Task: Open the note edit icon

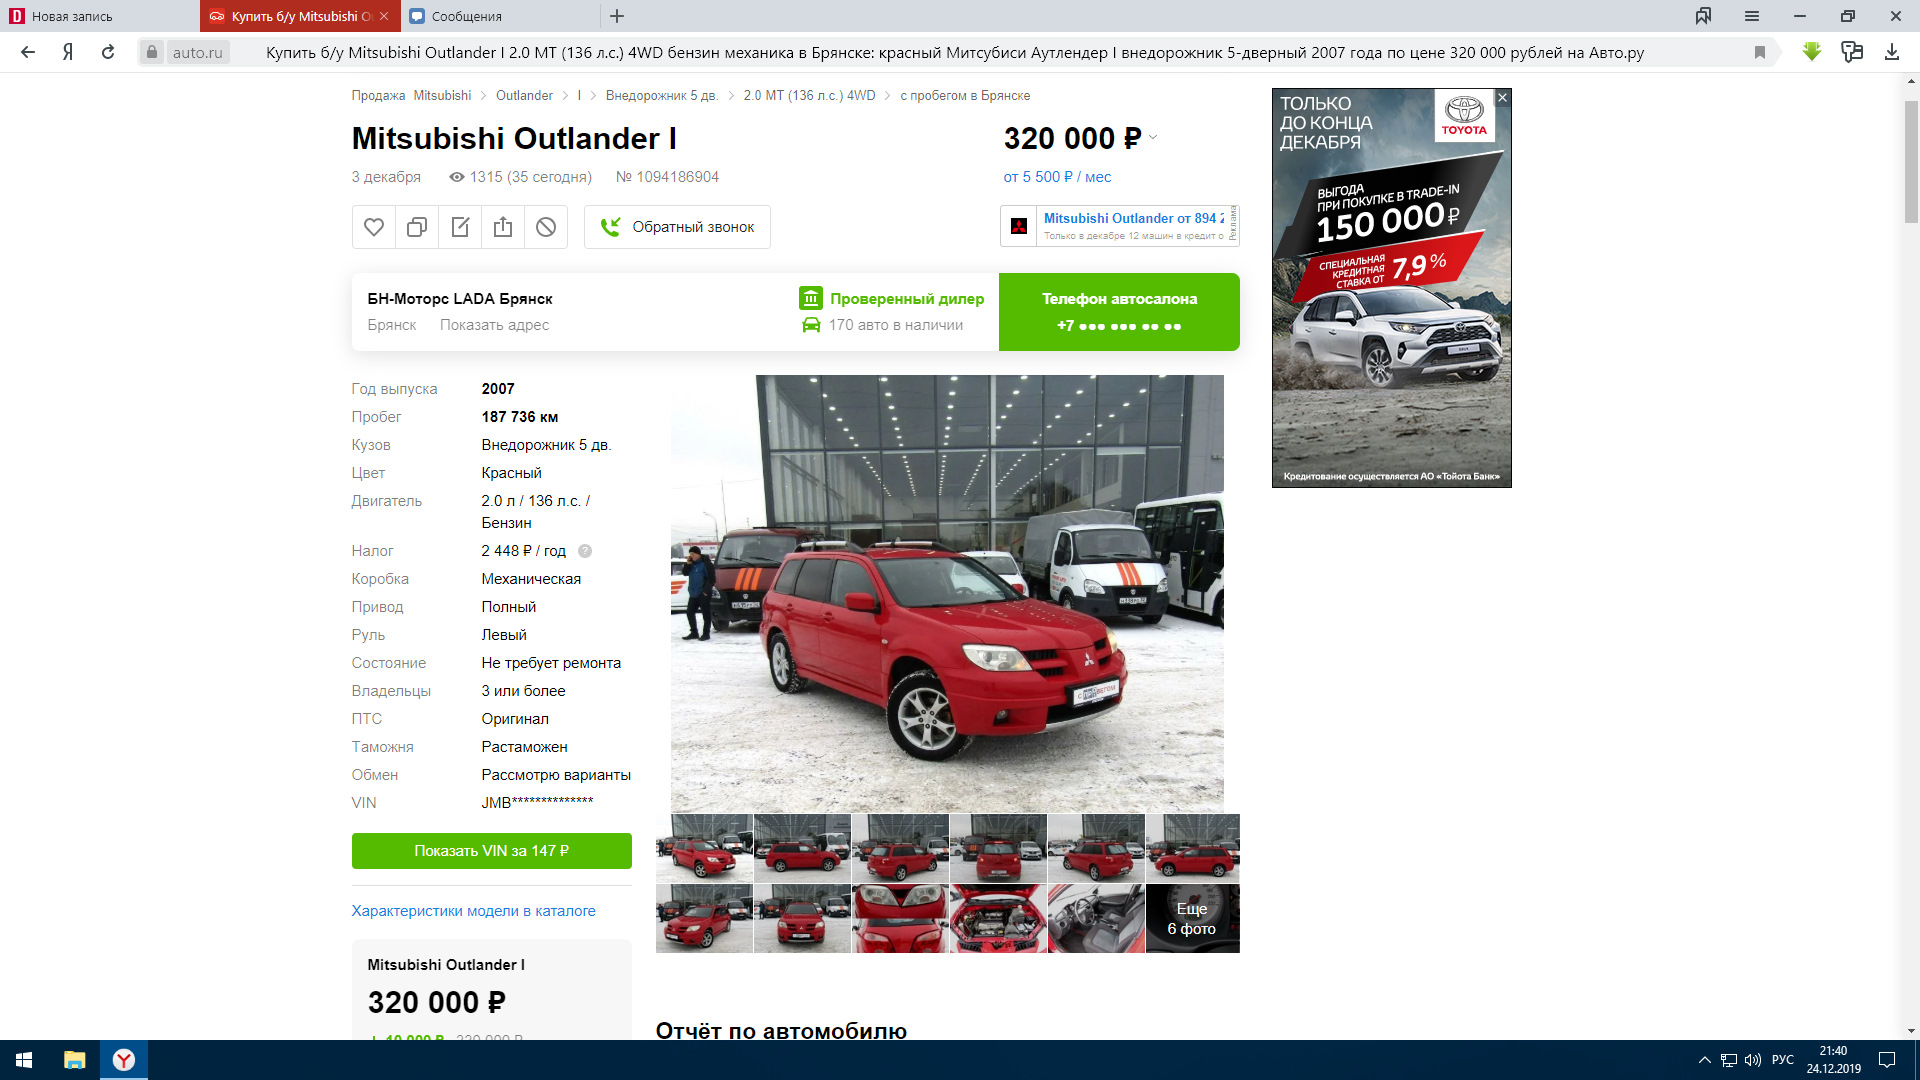Action: pyautogui.click(x=460, y=227)
